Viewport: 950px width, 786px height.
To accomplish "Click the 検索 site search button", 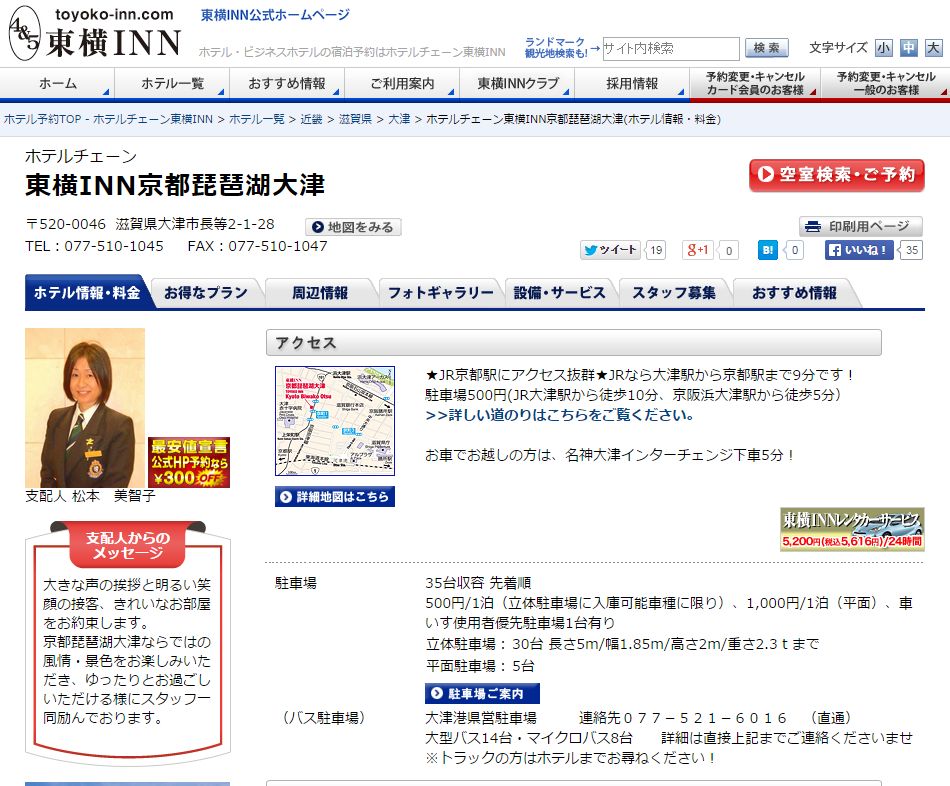I will tap(766, 48).
